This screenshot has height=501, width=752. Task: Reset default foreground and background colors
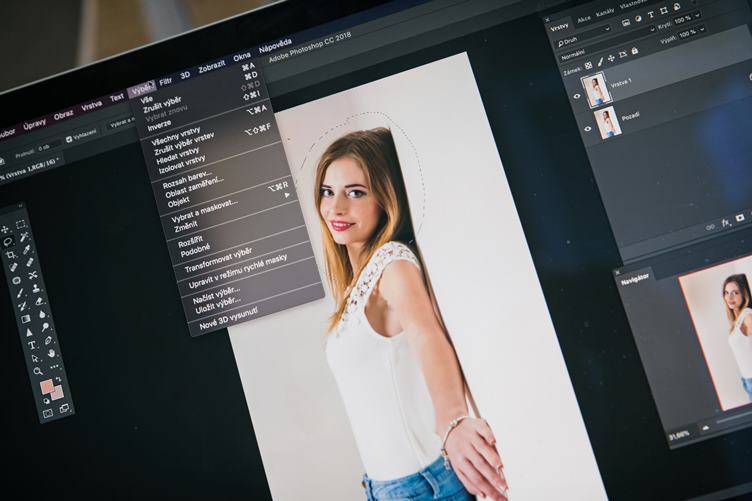[x=47, y=401]
